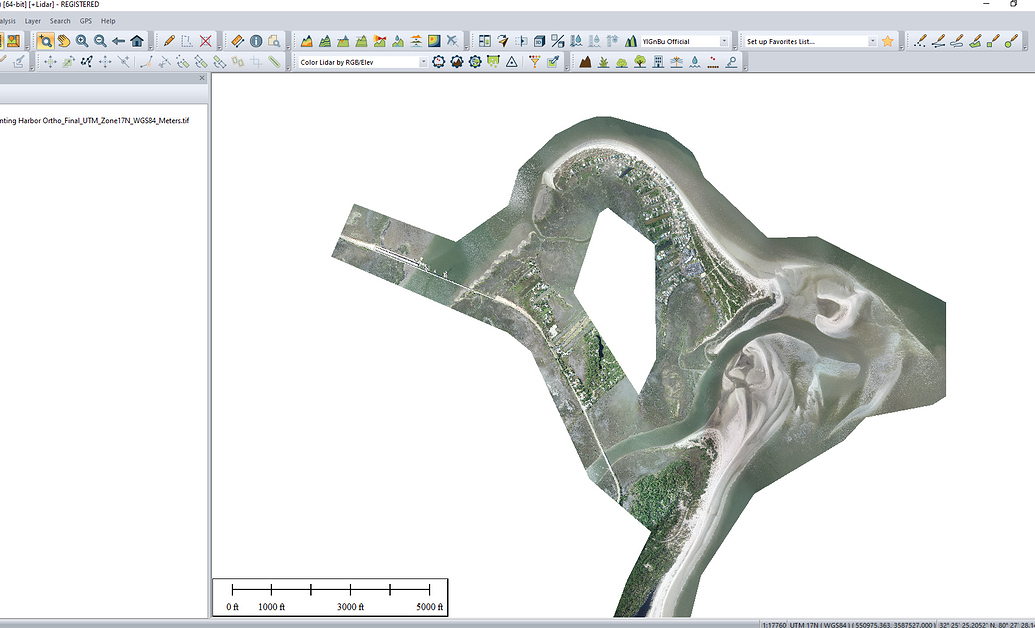Select the Zoom Out tool
Screen dimensions: 1035x628
pos(99,41)
